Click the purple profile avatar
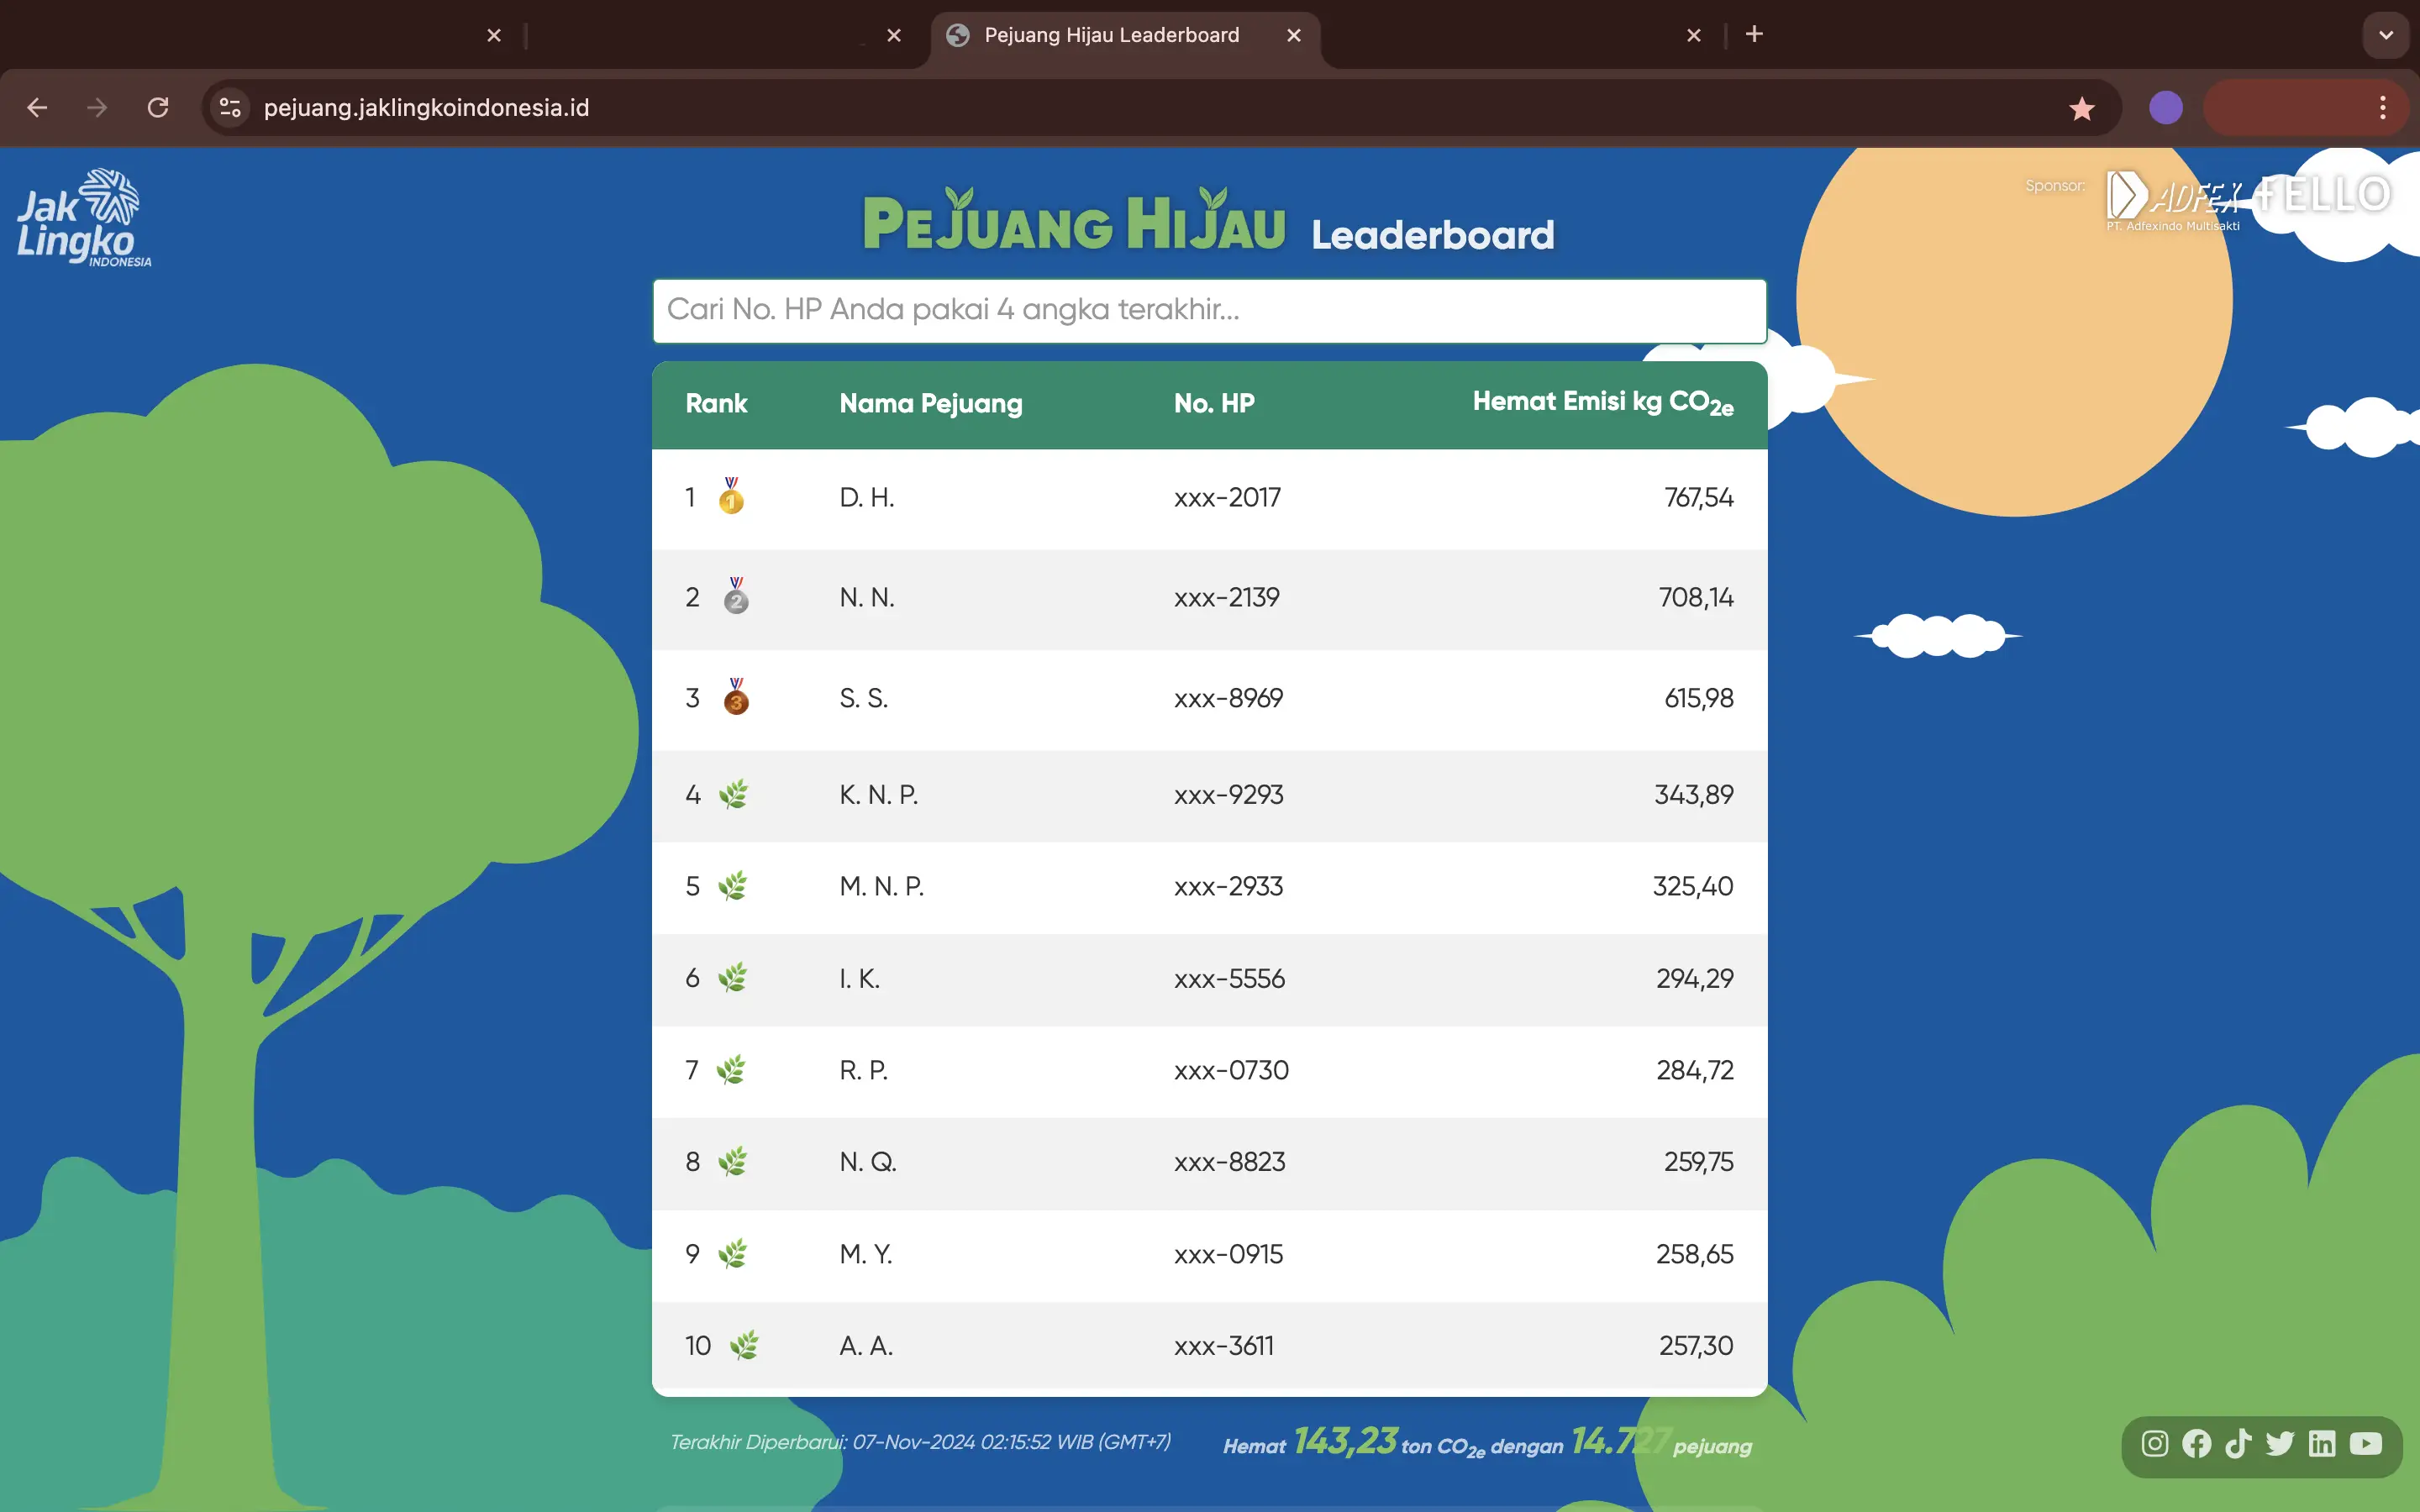Image resolution: width=2420 pixels, height=1512 pixels. tap(2166, 107)
